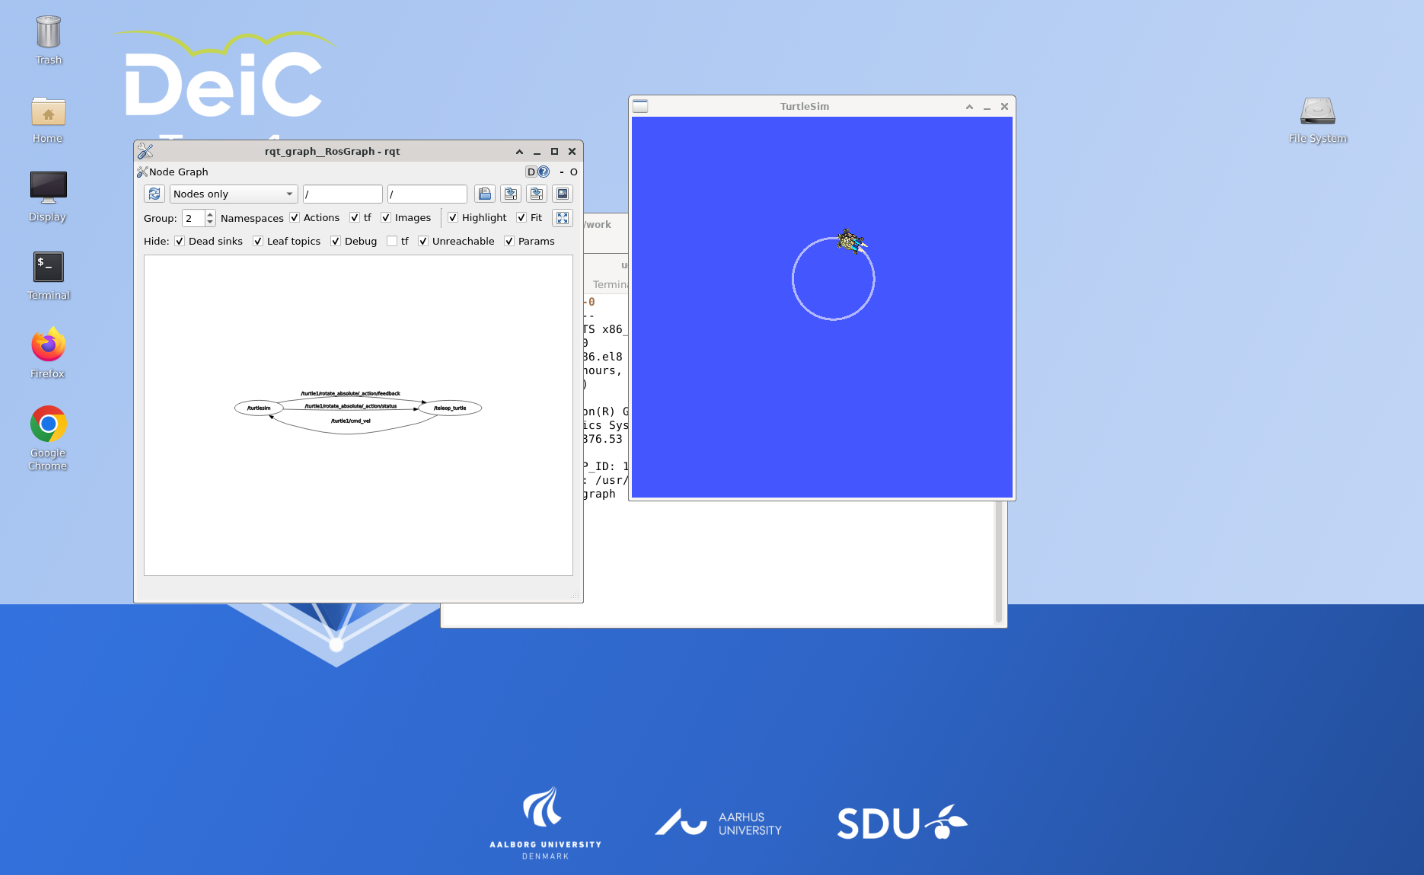This screenshot has width=1424, height=875.
Task: Load DOT graph from file icon
Action: click(485, 194)
